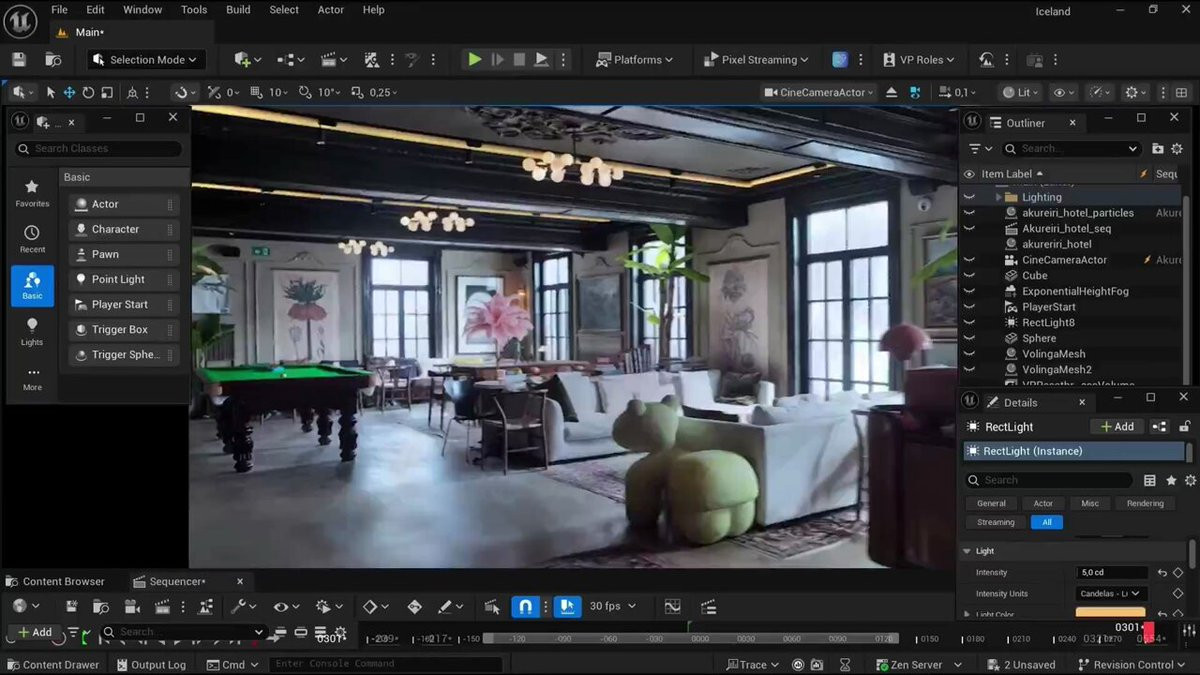Image resolution: width=1200 pixels, height=675 pixels.
Task: Expand the Platforms dropdown menu
Action: (634, 60)
